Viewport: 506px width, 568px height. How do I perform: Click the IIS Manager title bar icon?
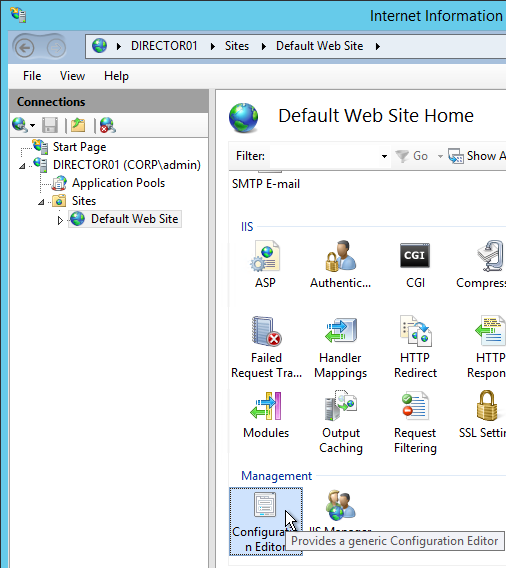tap(18, 15)
